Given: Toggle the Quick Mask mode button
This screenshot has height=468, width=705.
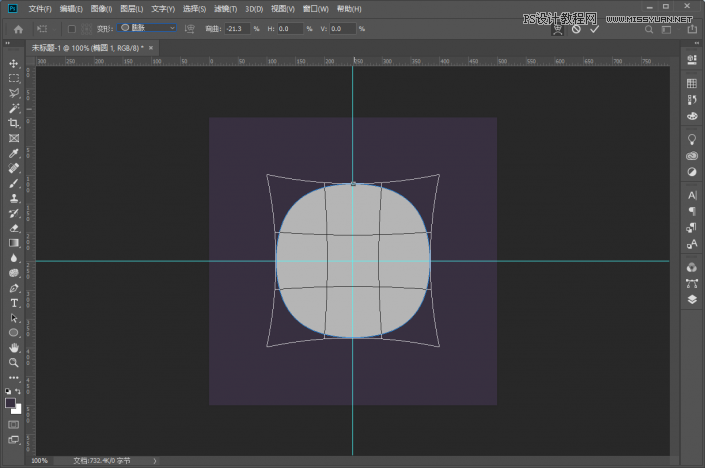Looking at the screenshot, I should pyautogui.click(x=13, y=424).
